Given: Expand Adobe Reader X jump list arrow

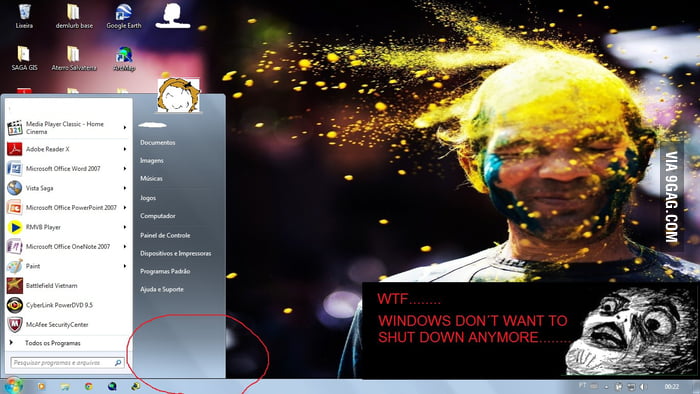Looking at the screenshot, I should (125, 149).
